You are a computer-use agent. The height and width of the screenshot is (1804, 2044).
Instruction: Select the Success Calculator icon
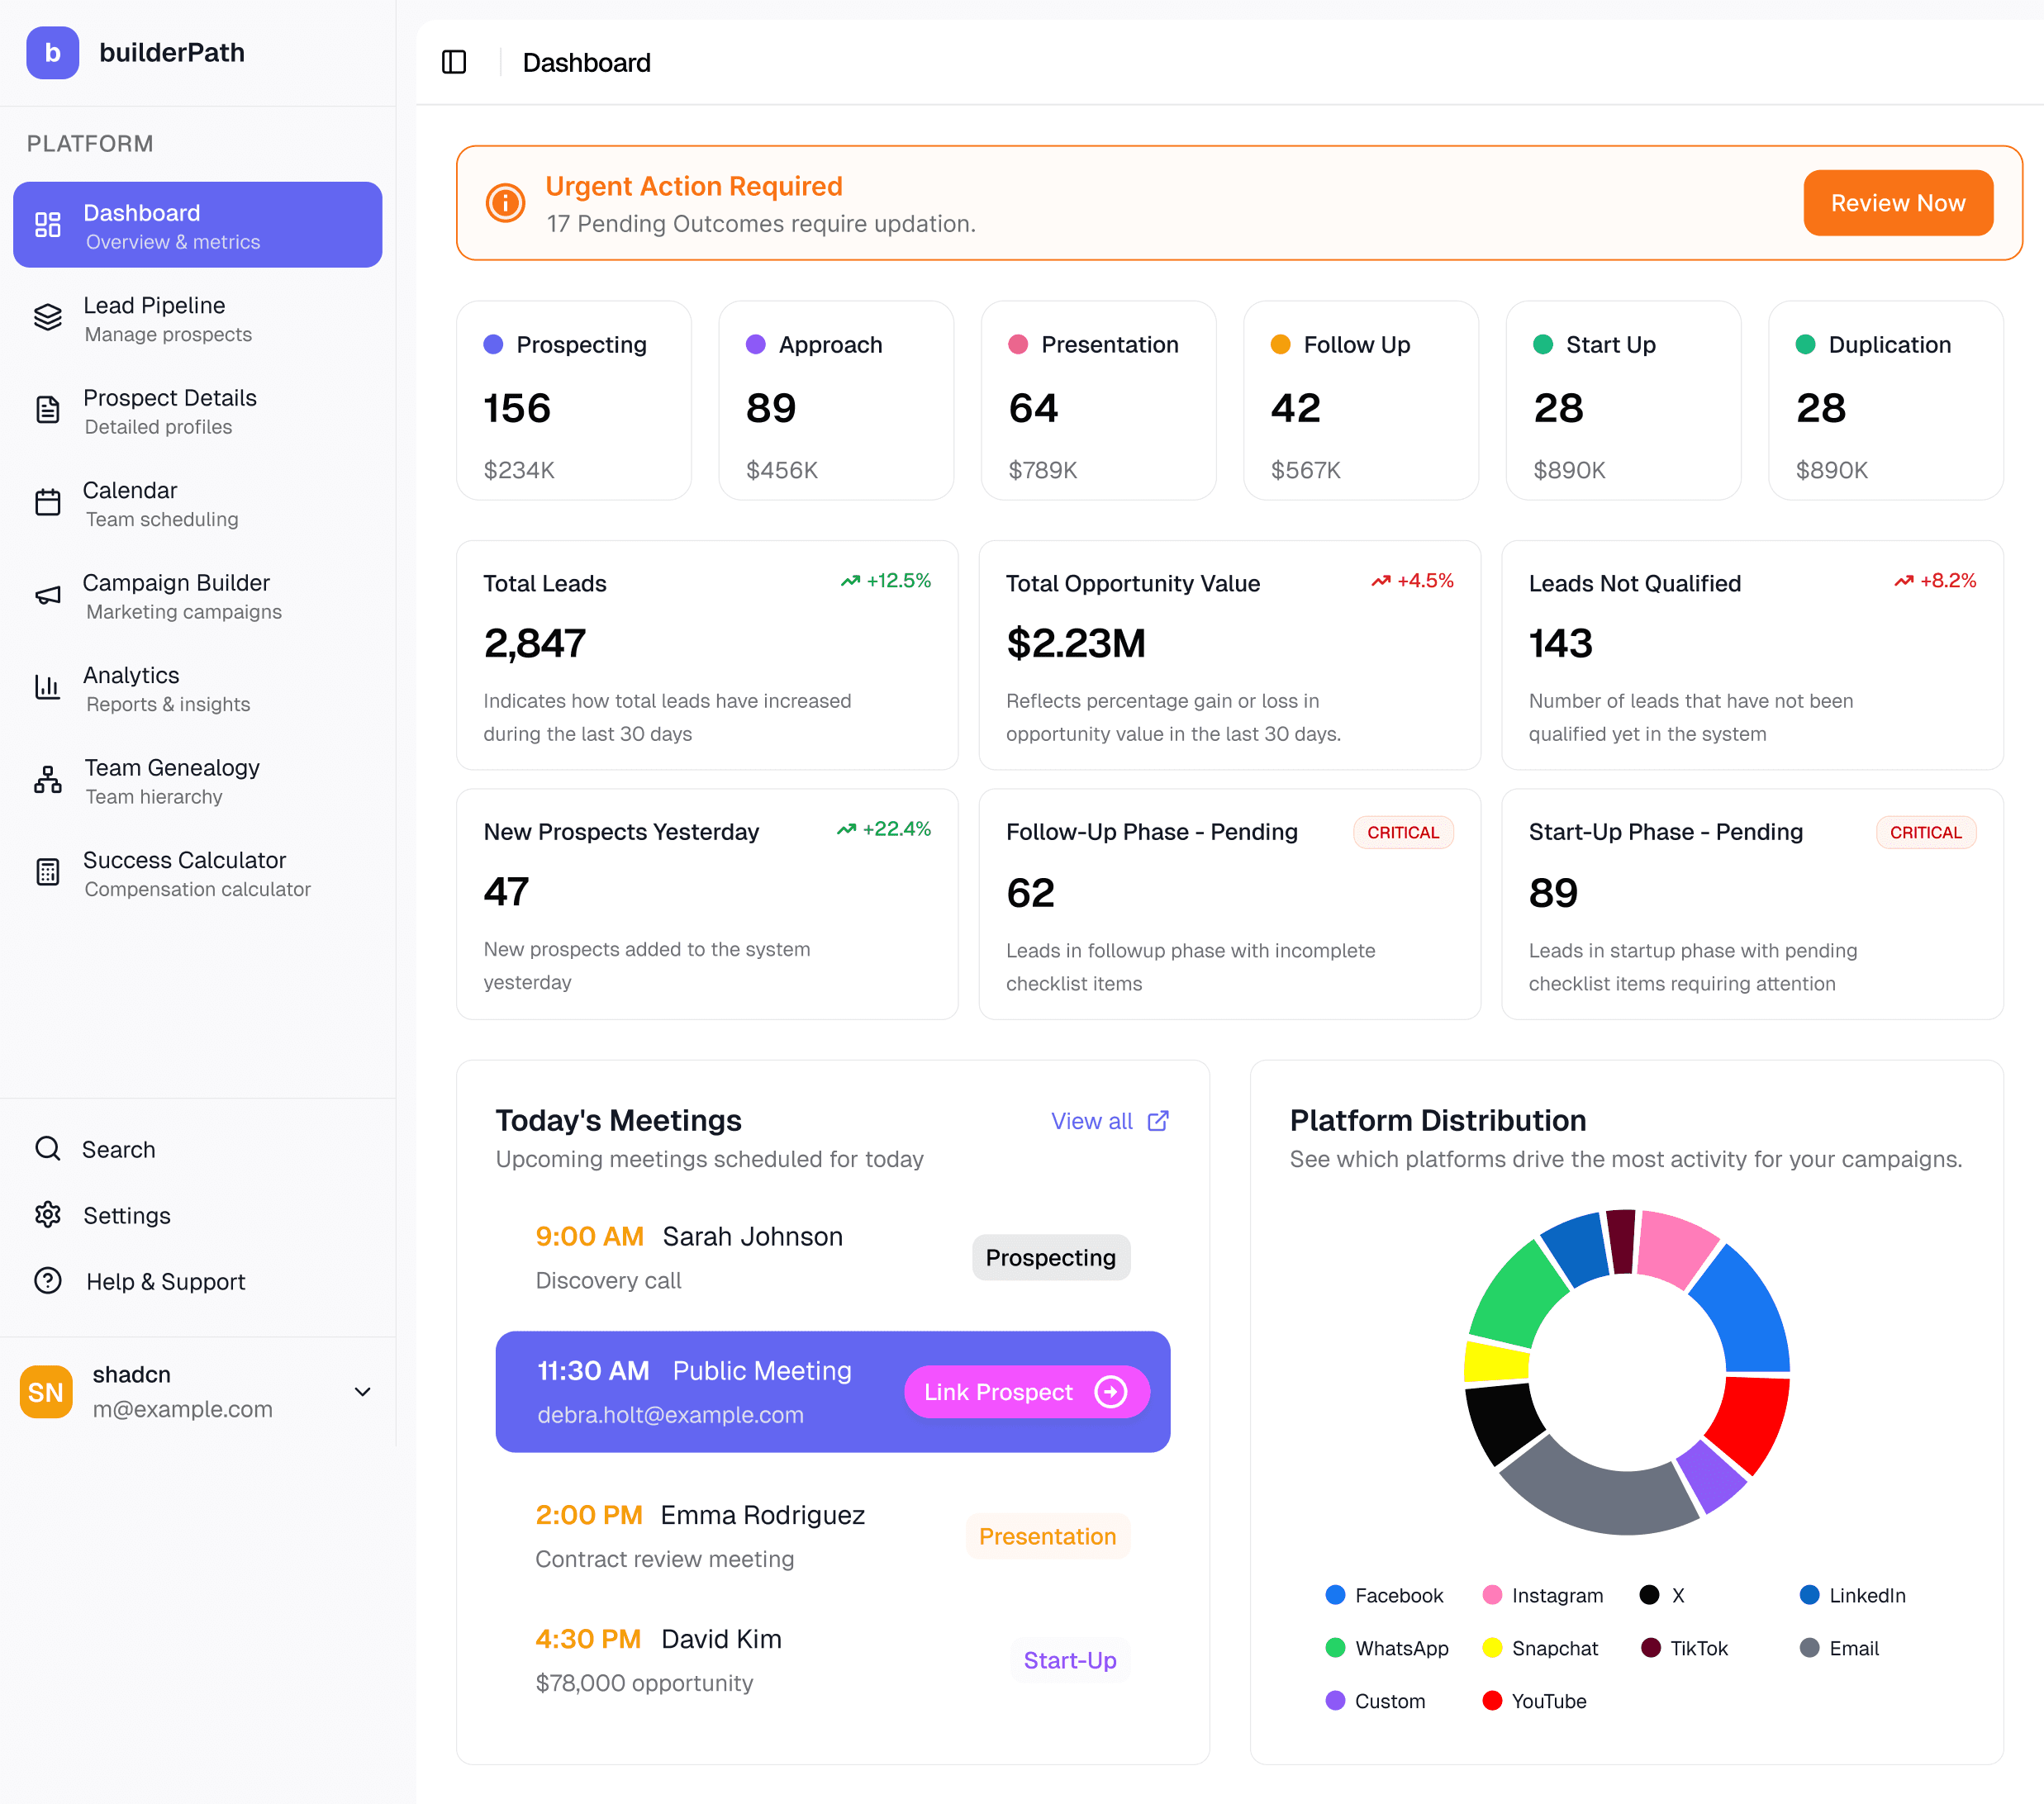(x=47, y=872)
